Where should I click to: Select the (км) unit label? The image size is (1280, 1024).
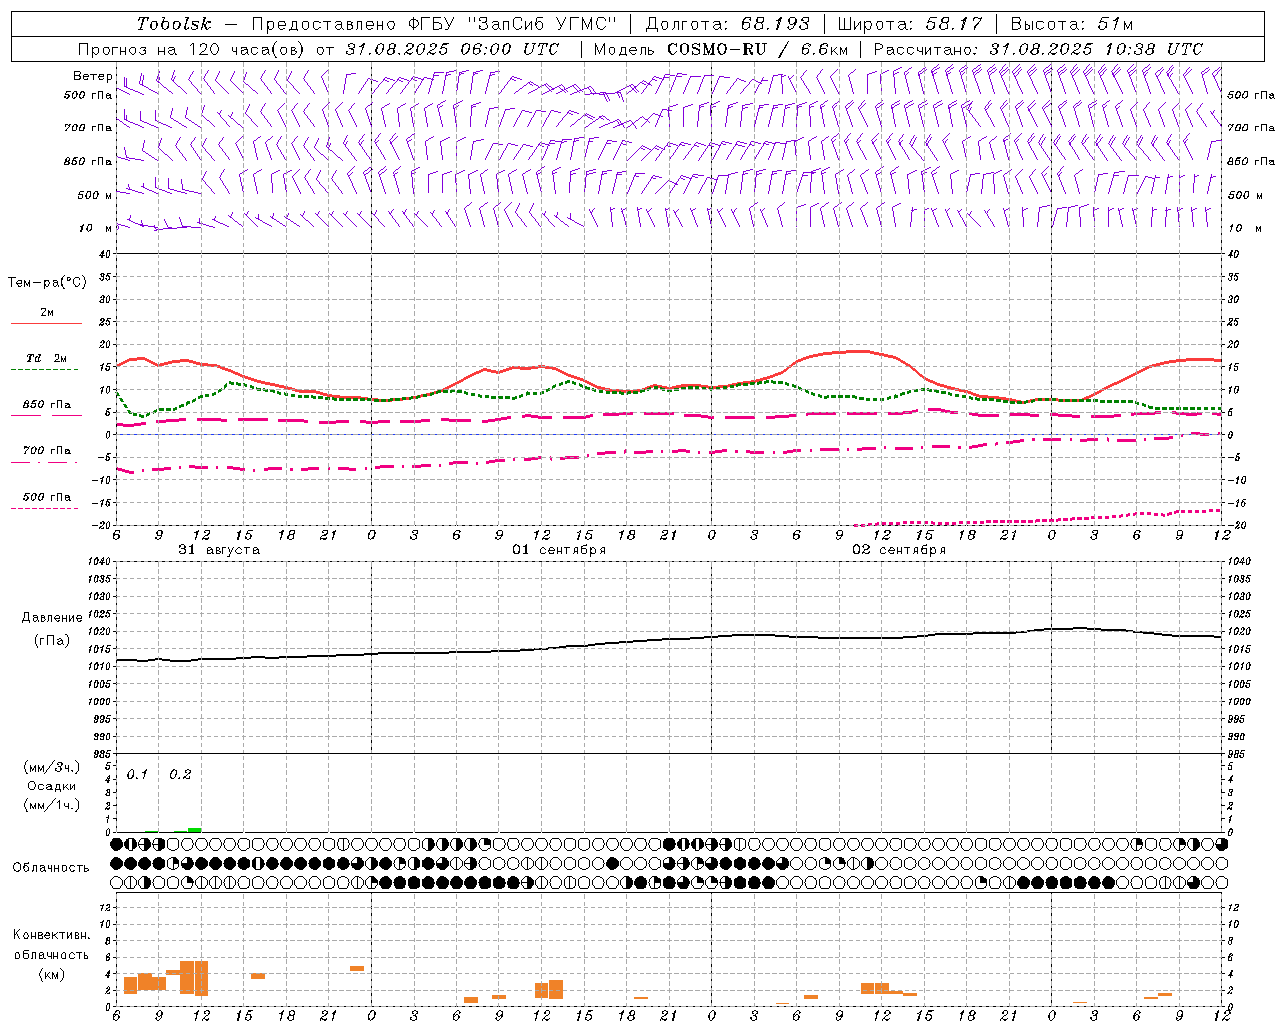[52, 974]
